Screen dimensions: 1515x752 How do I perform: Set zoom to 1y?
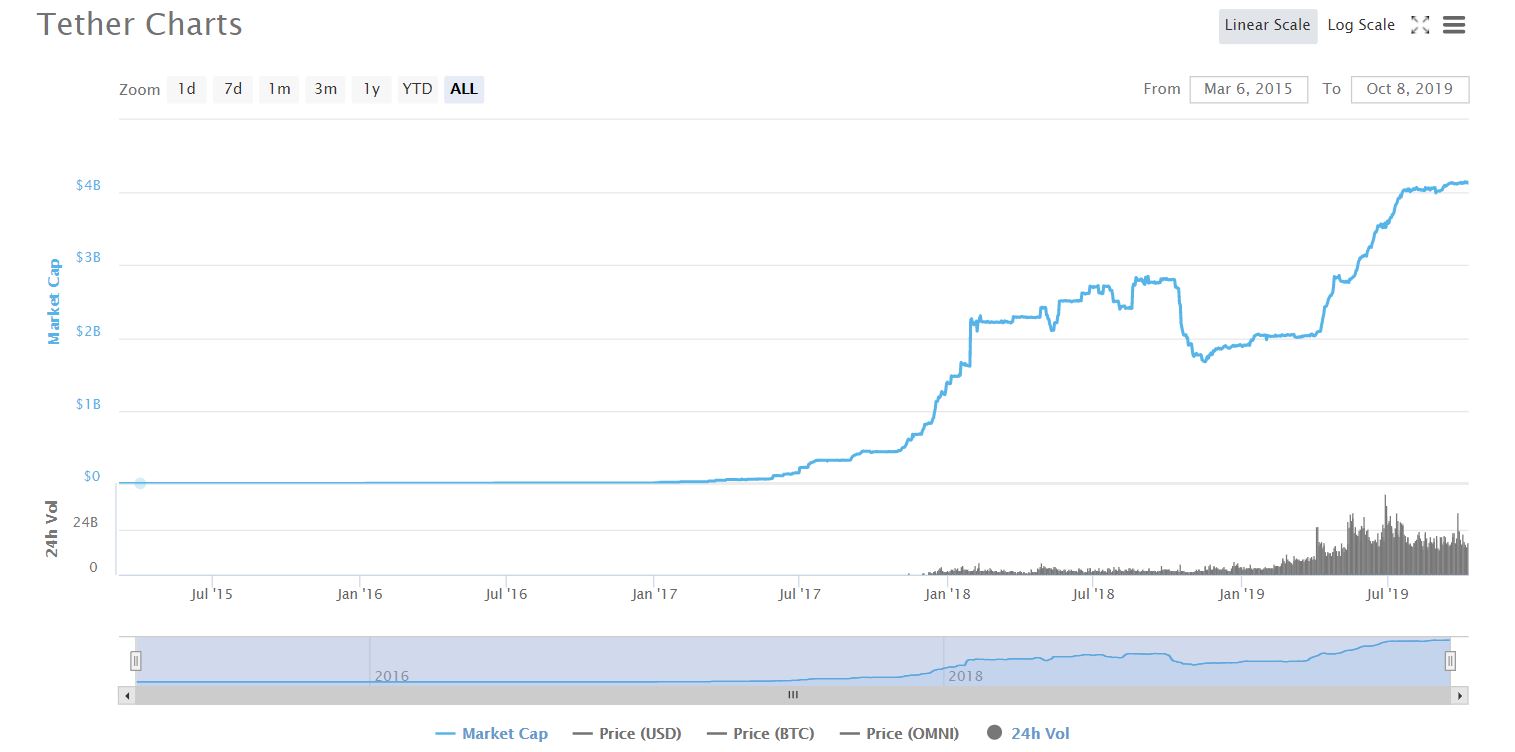[371, 89]
